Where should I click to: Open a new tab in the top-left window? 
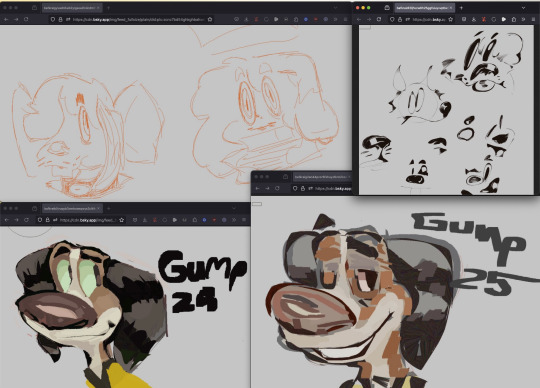pyautogui.click(x=108, y=8)
